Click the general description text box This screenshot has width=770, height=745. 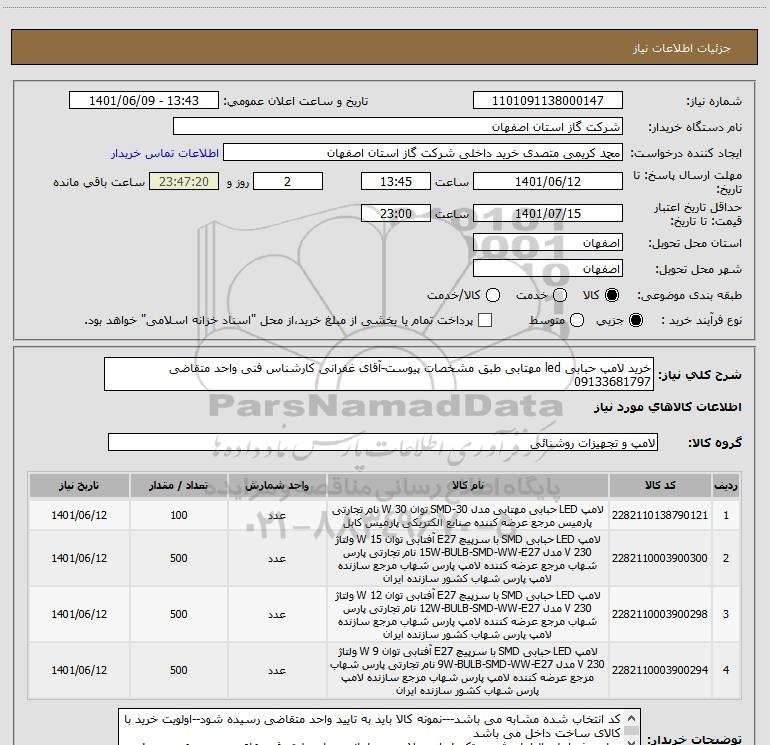pos(379,374)
